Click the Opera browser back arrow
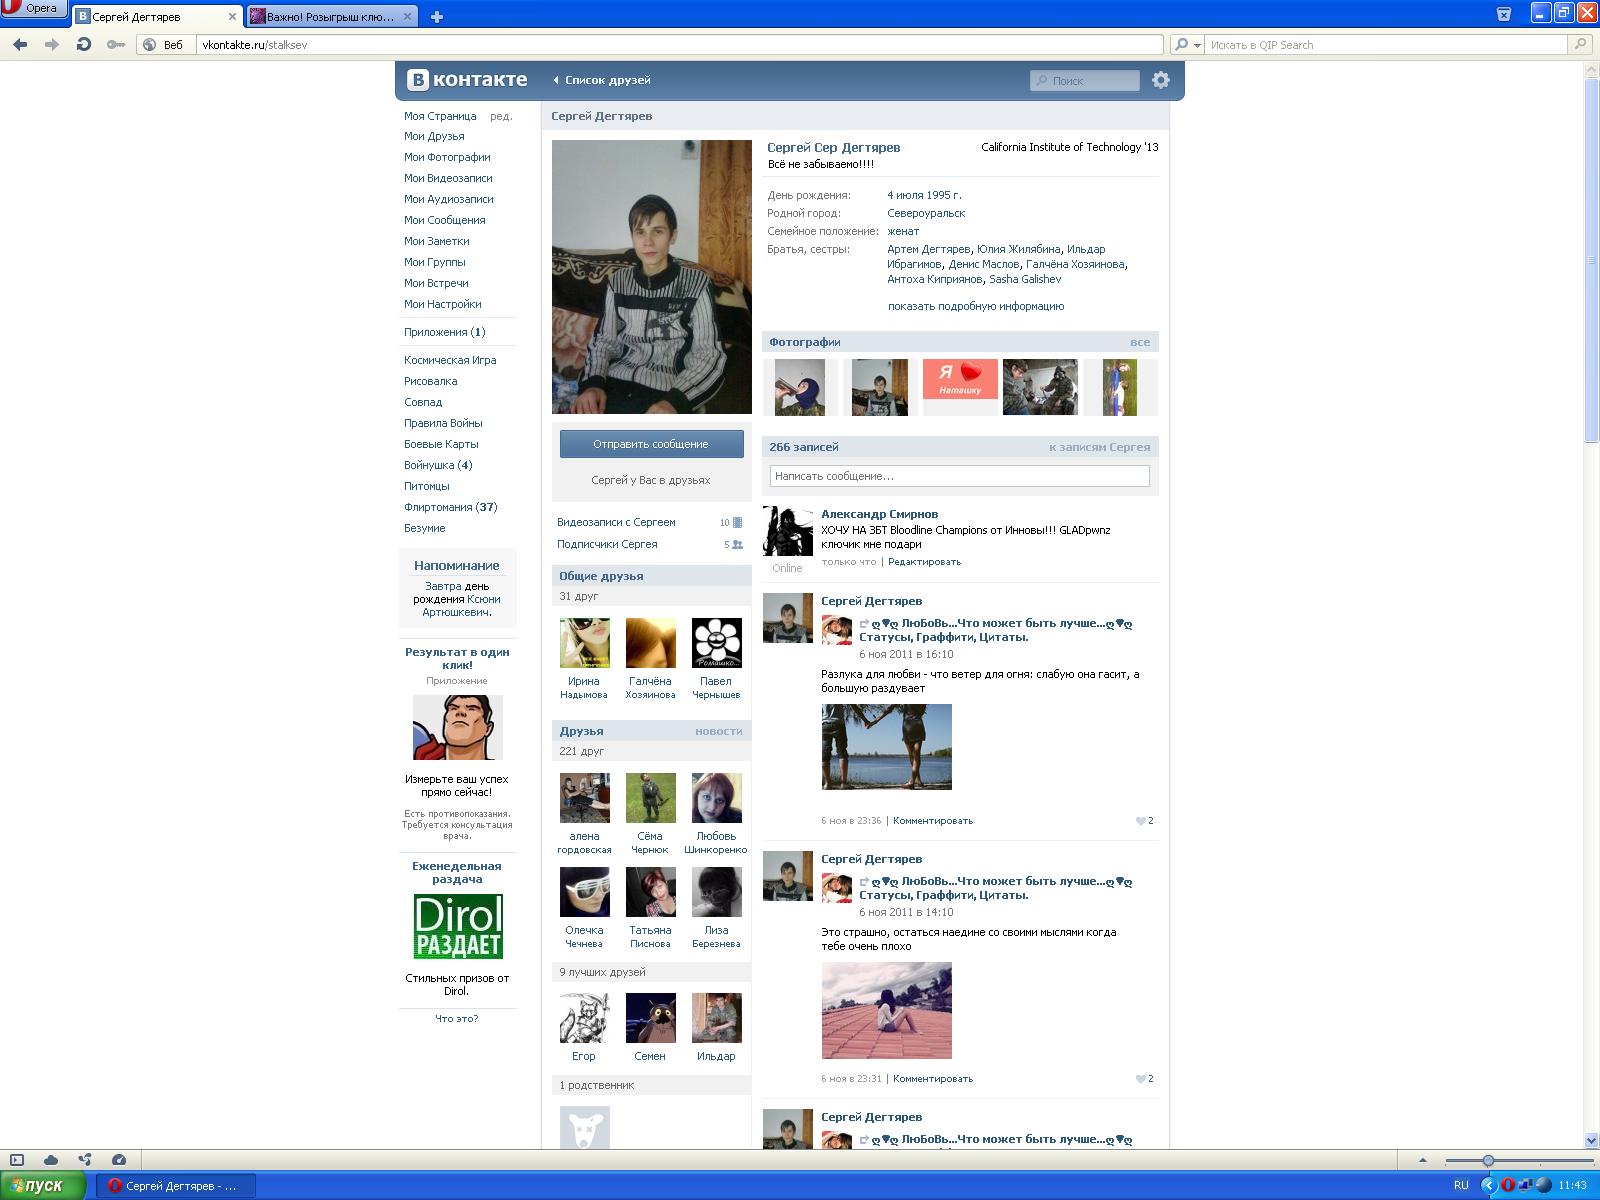The height and width of the screenshot is (1200, 1600). [x=20, y=45]
